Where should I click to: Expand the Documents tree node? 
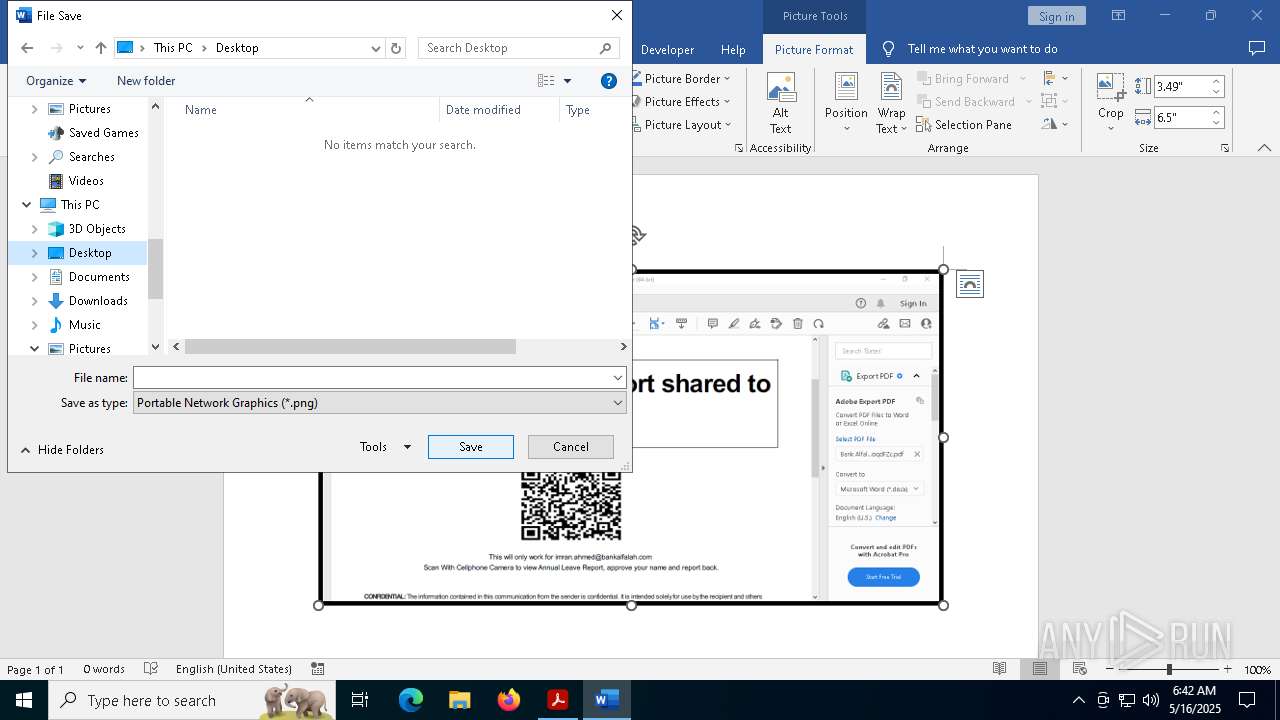click(x=35, y=277)
